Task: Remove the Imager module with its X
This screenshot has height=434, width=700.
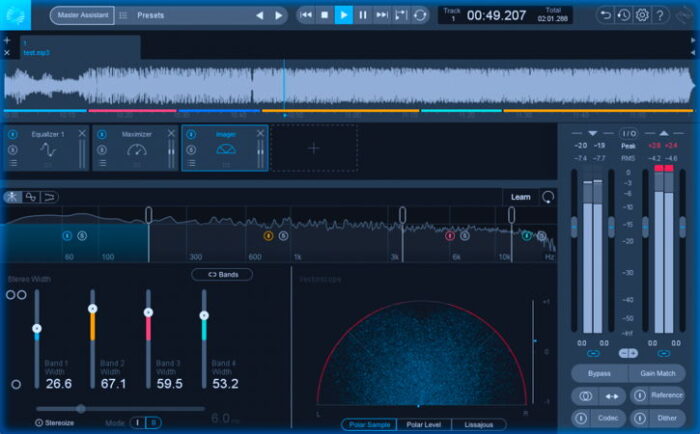Action: pyautogui.click(x=261, y=133)
